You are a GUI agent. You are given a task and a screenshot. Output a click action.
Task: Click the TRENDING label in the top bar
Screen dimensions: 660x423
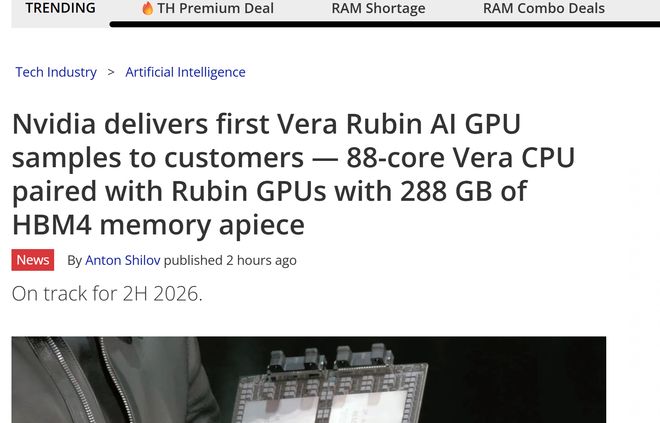point(60,8)
